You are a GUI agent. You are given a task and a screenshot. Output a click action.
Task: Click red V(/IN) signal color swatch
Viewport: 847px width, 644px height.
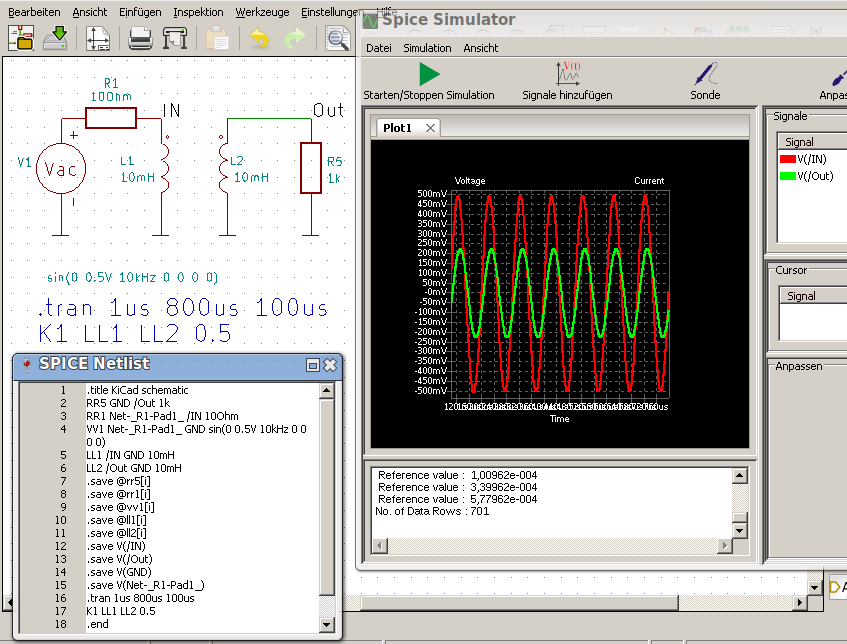point(788,159)
